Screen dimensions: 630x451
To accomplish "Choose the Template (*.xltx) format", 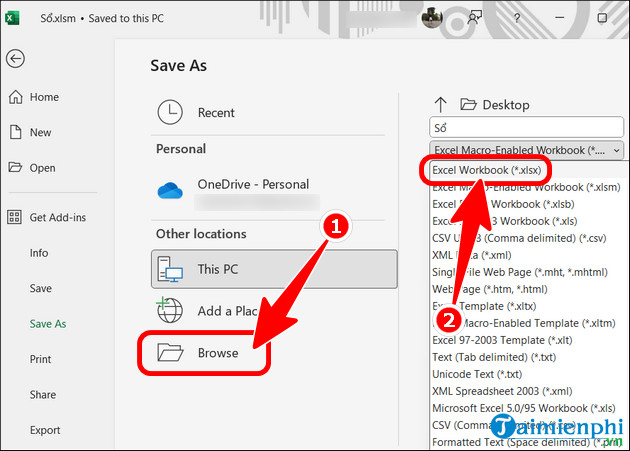I will pyautogui.click(x=484, y=306).
